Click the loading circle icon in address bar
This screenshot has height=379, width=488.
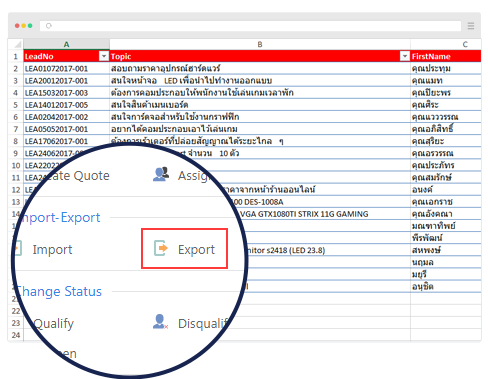(x=49, y=26)
